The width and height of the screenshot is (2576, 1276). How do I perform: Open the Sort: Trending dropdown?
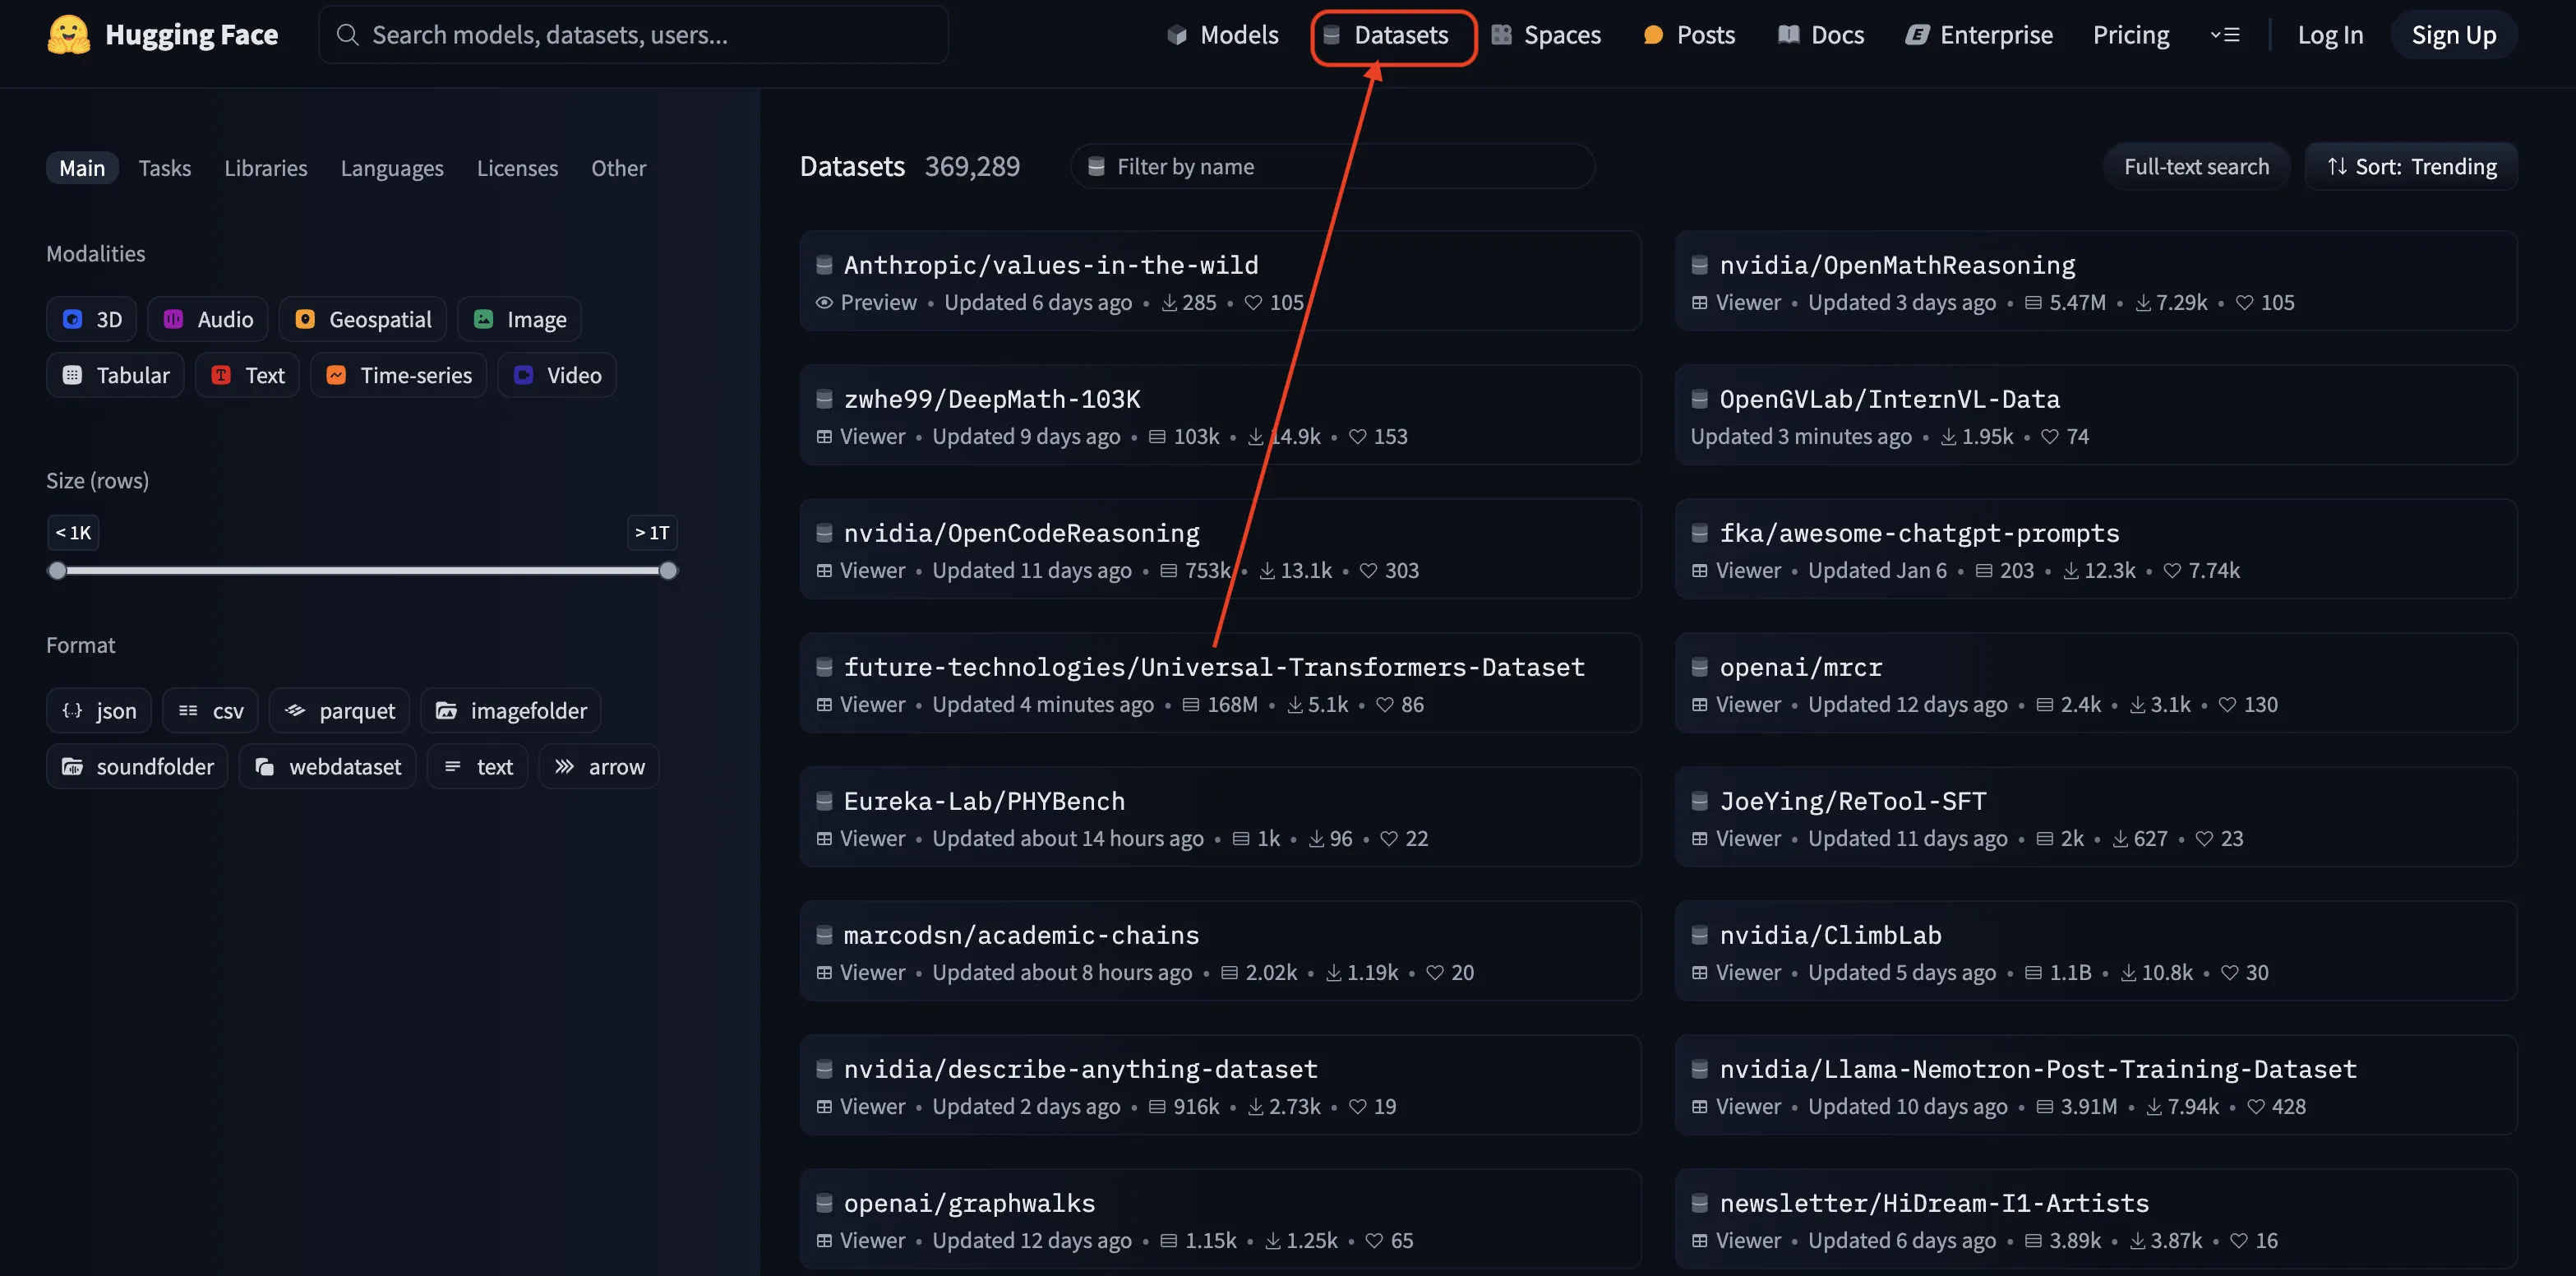pyautogui.click(x=2411, y=166)
